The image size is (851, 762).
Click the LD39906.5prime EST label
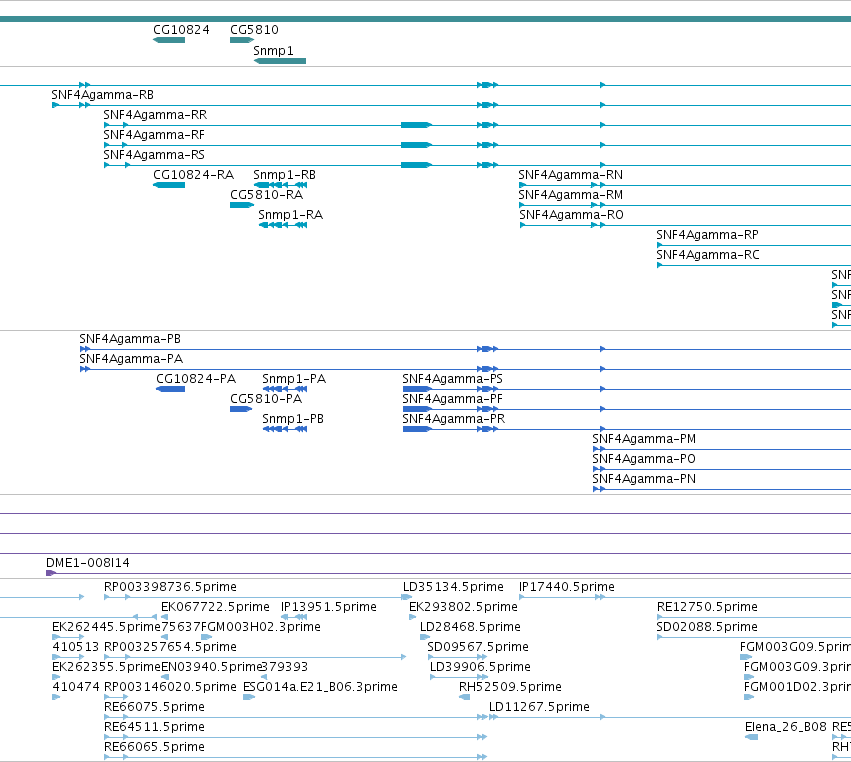pyautogui.click(x=480, y=667)
